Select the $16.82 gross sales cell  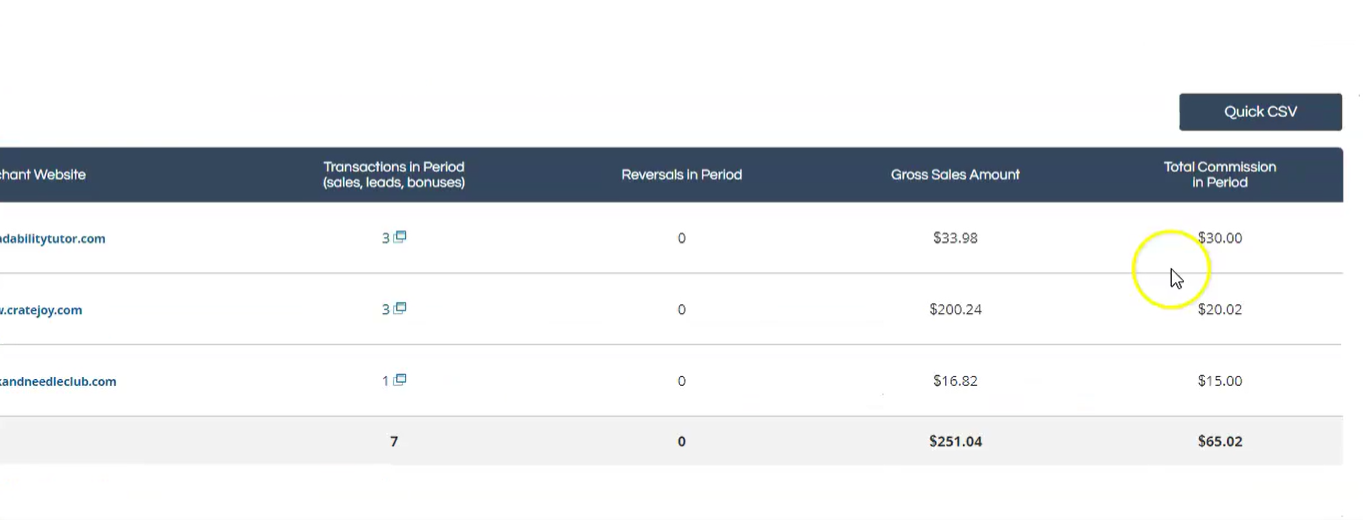point(955,381)
